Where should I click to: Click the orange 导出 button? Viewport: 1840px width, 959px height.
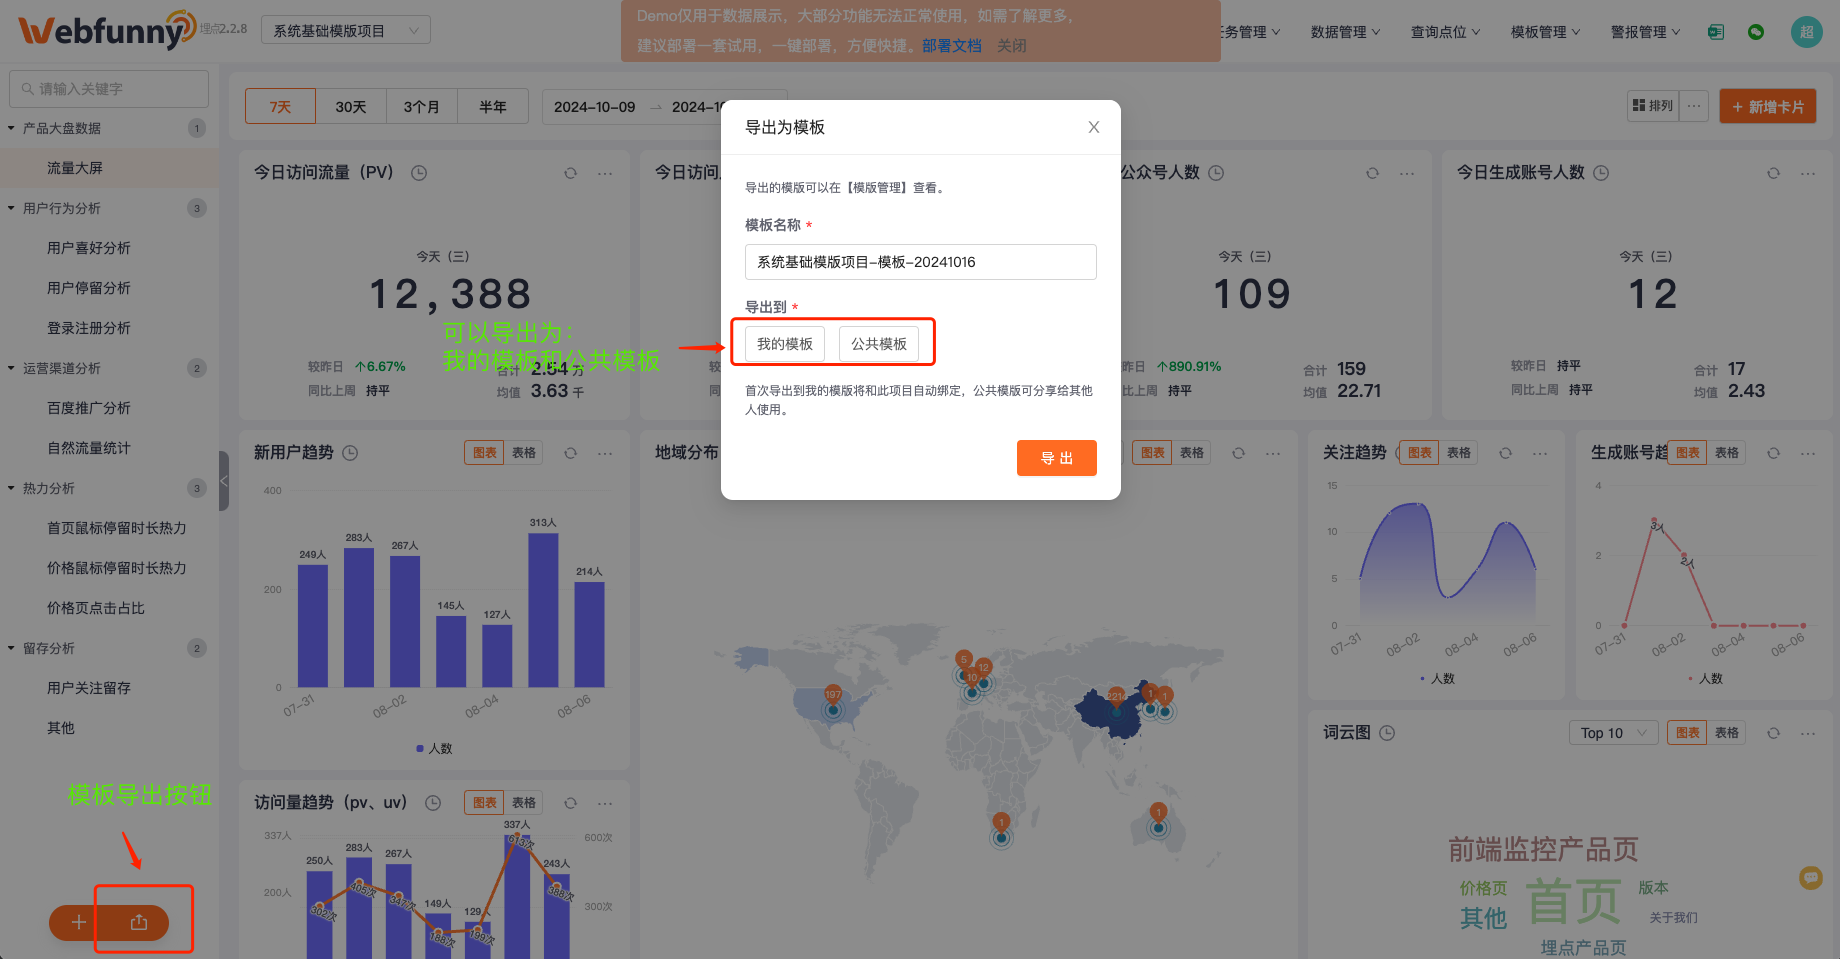[x=1057, y=458]
